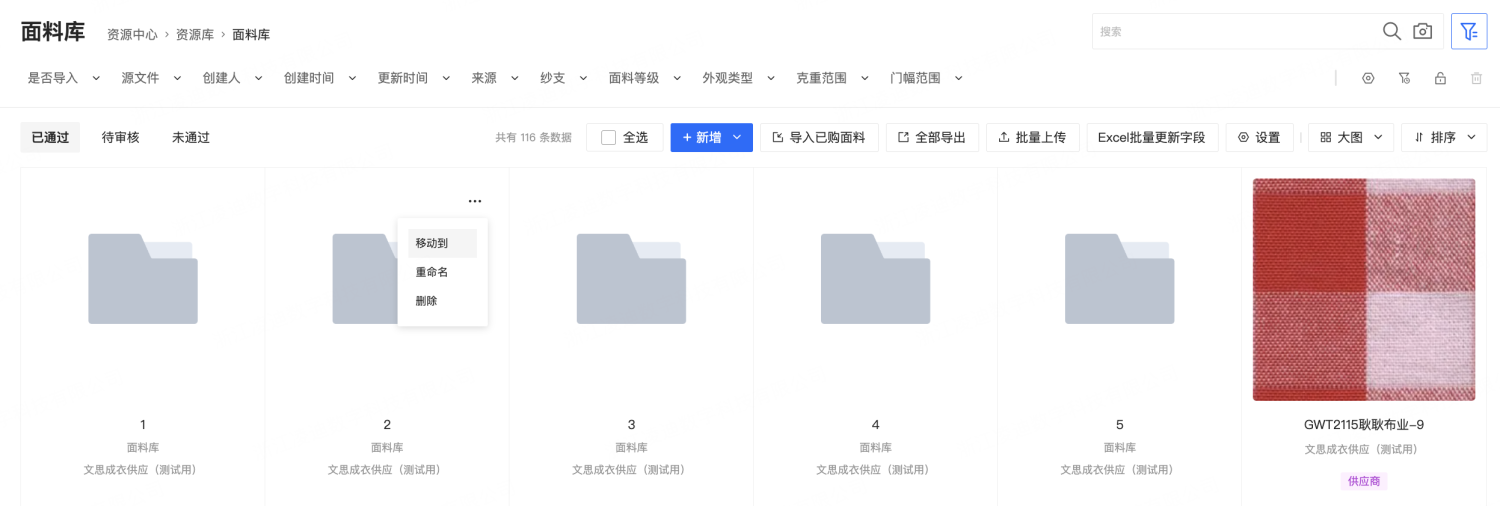The height and width of the screenshot is (506, 1500).
Task: Open the three-dots menu on folder 2
Action: point(474,201)
